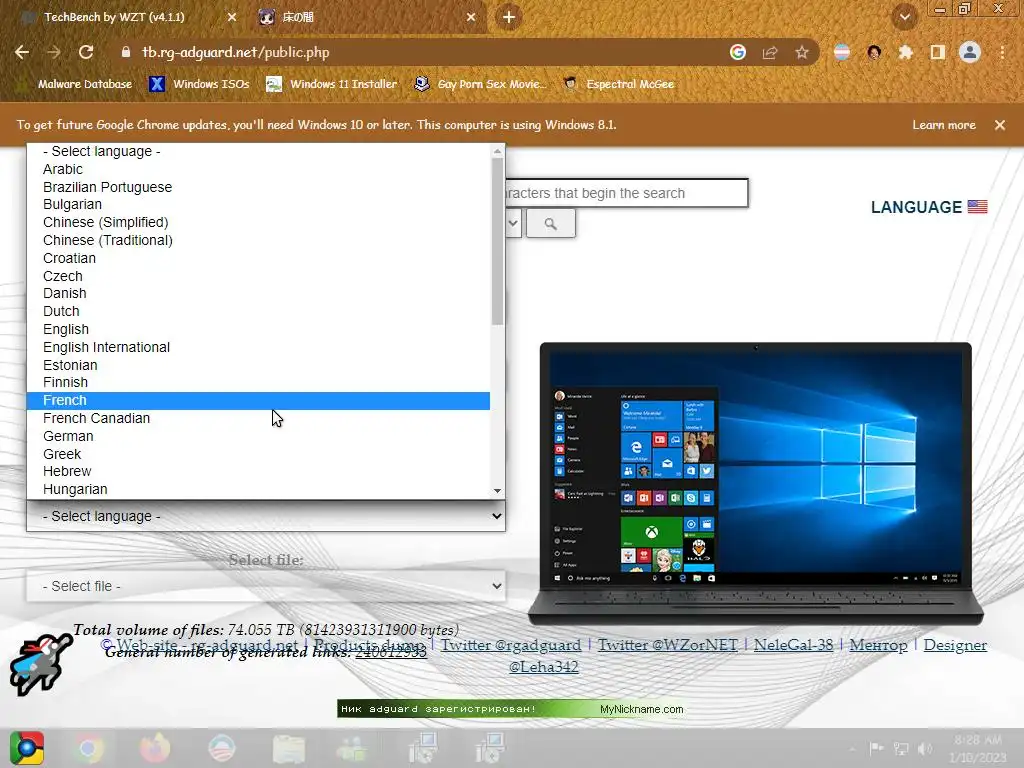The image size is (1024, 768).
Task: Reload the current page
Action: pyautogui.click(x=86, y=52)
